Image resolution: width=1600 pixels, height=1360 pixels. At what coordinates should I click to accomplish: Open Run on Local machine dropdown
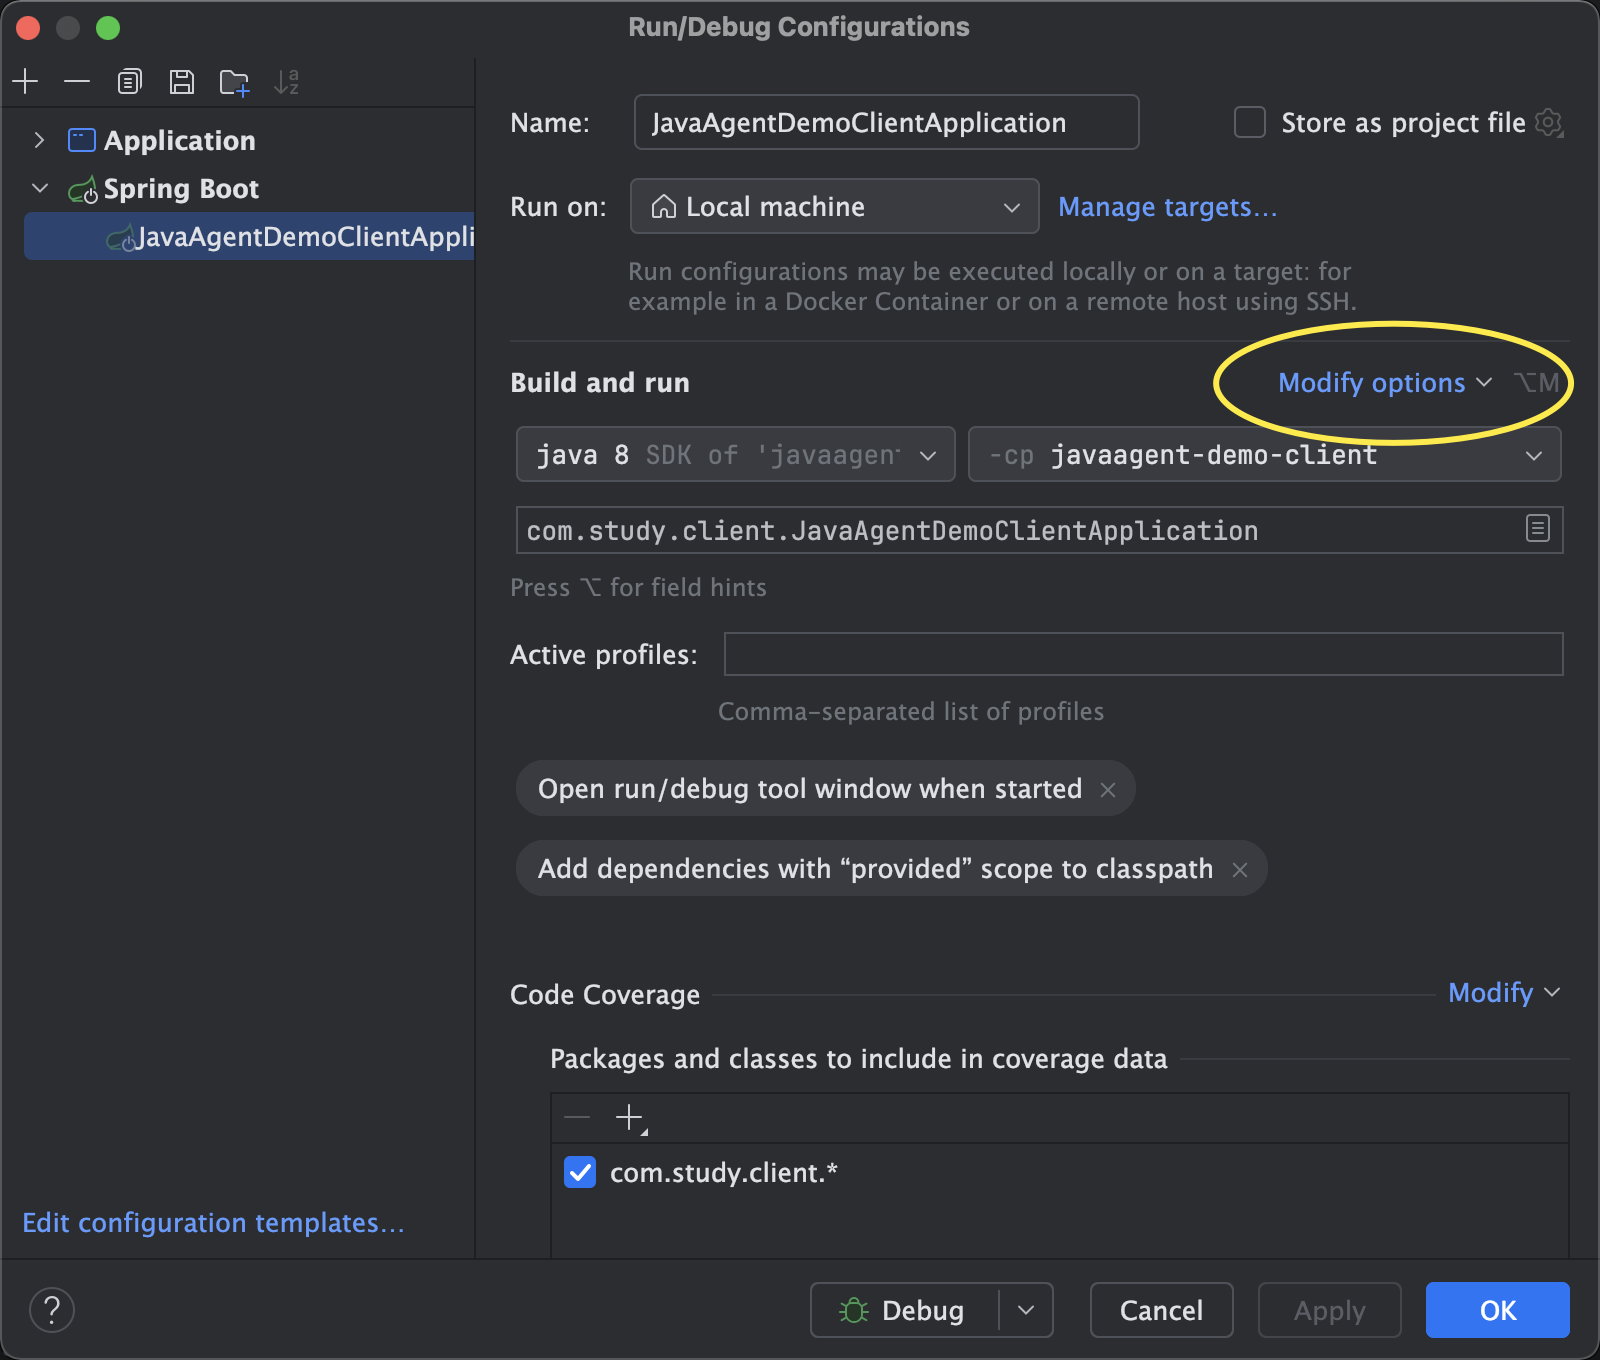[834, 206]
